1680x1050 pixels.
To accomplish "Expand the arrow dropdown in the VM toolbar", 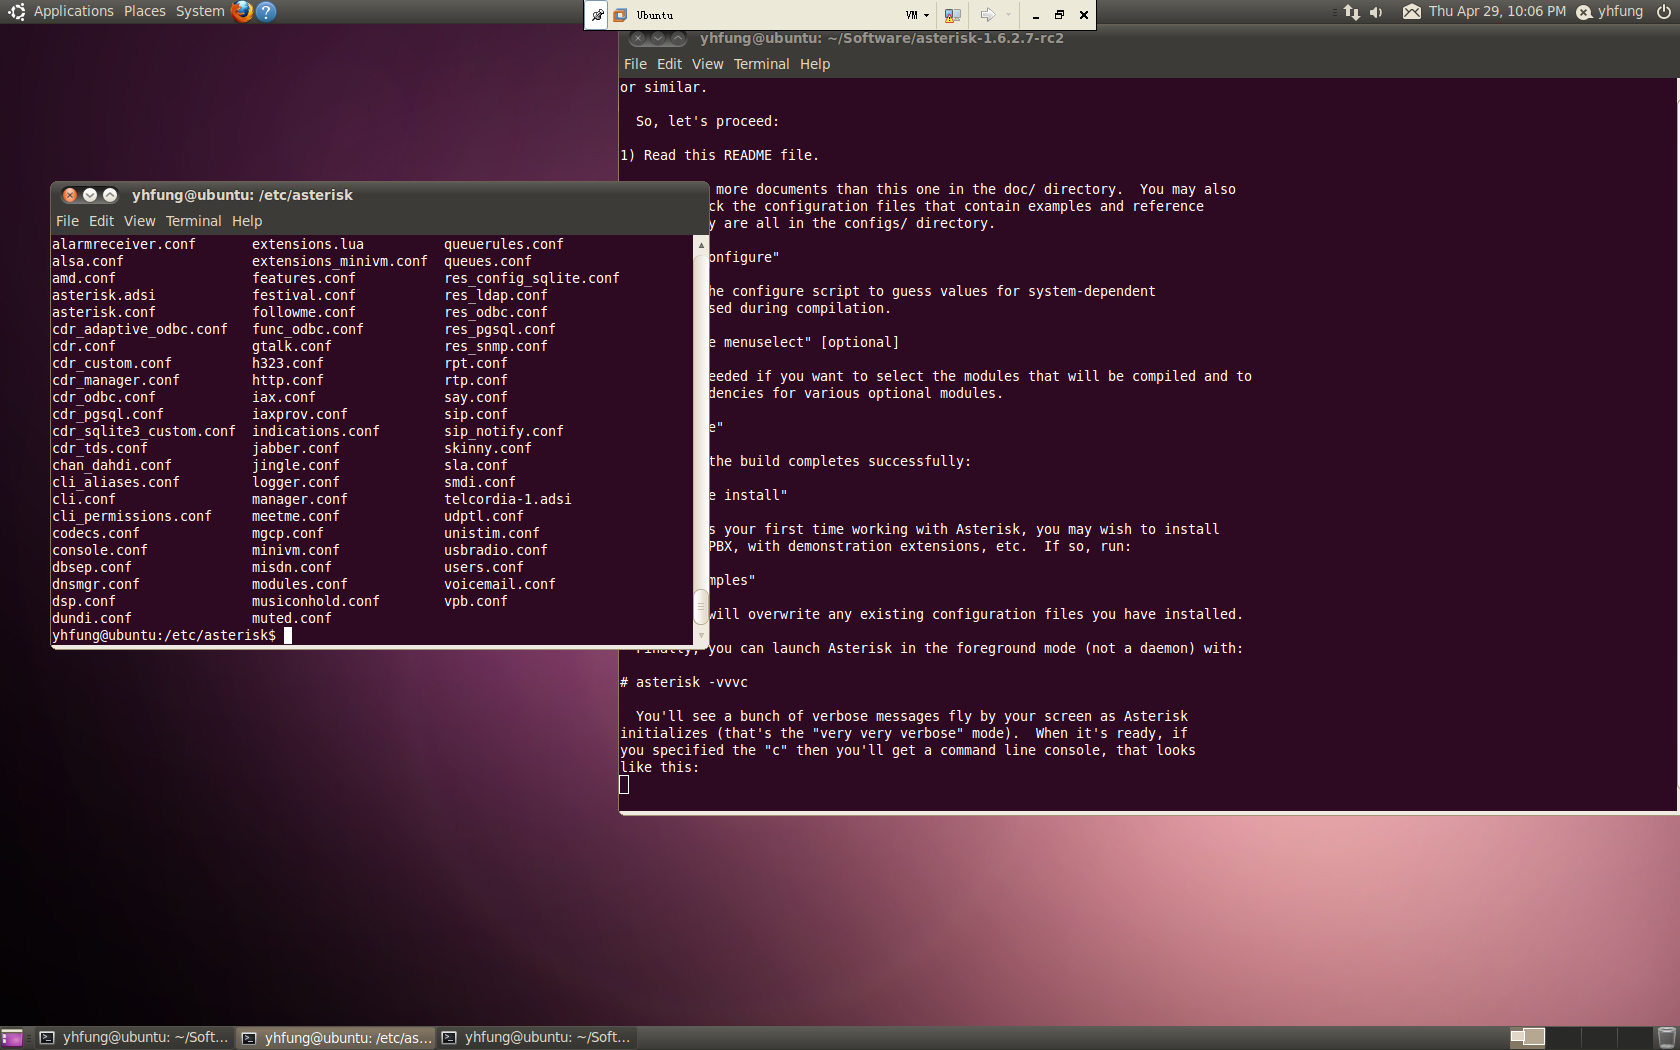I will coord(1008,15).
